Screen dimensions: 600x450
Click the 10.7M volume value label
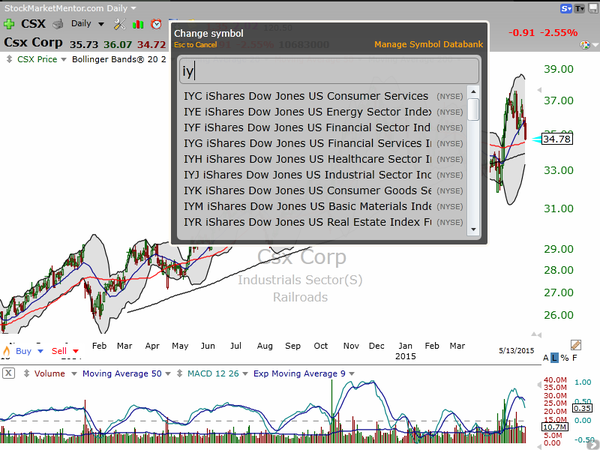coord(554,427)
